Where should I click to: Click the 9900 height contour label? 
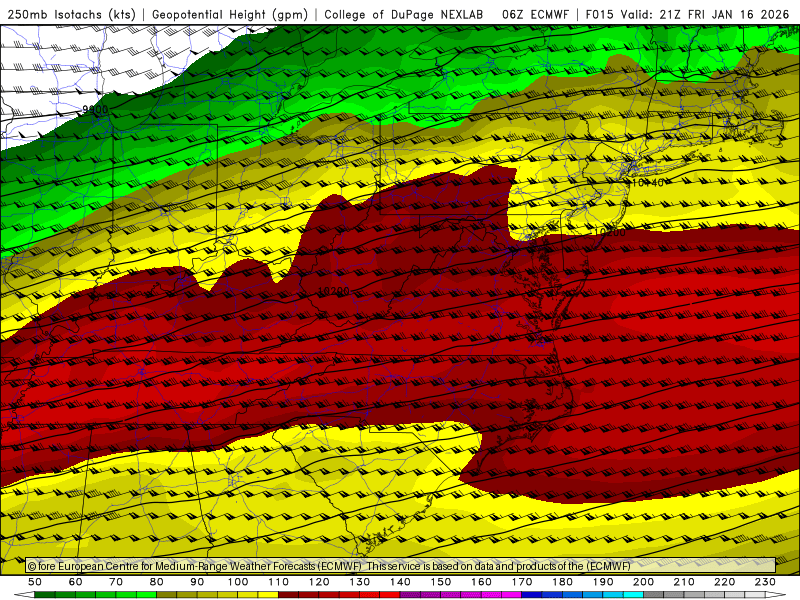coord(95,110)
